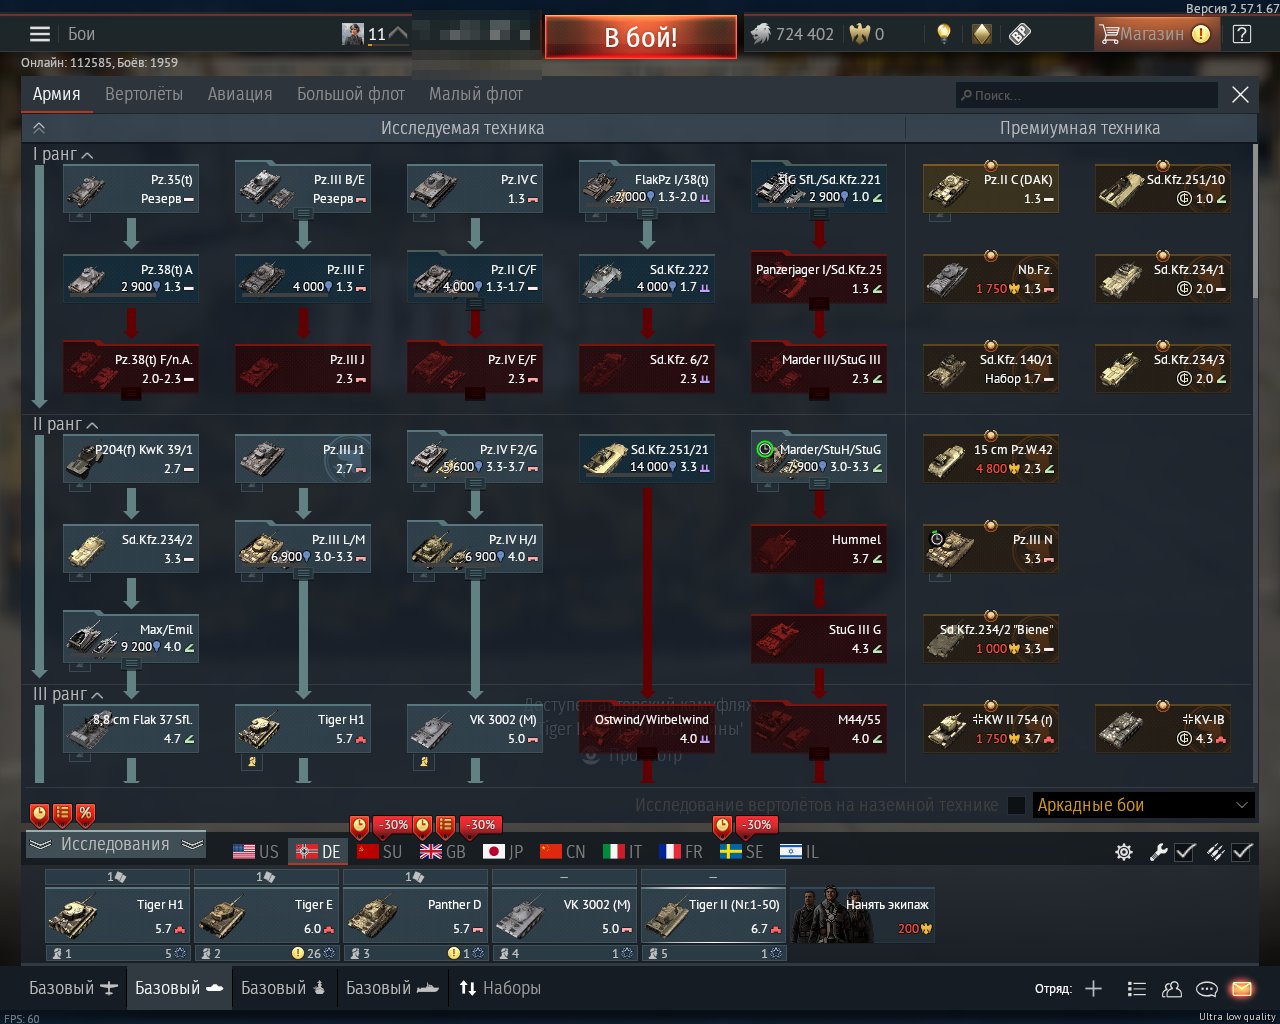Image resolution: width=1280 pixels, height=1024 pixels.
Task: Click the double-chevron collapse-all icon
Action: click(x=39, y=128)
